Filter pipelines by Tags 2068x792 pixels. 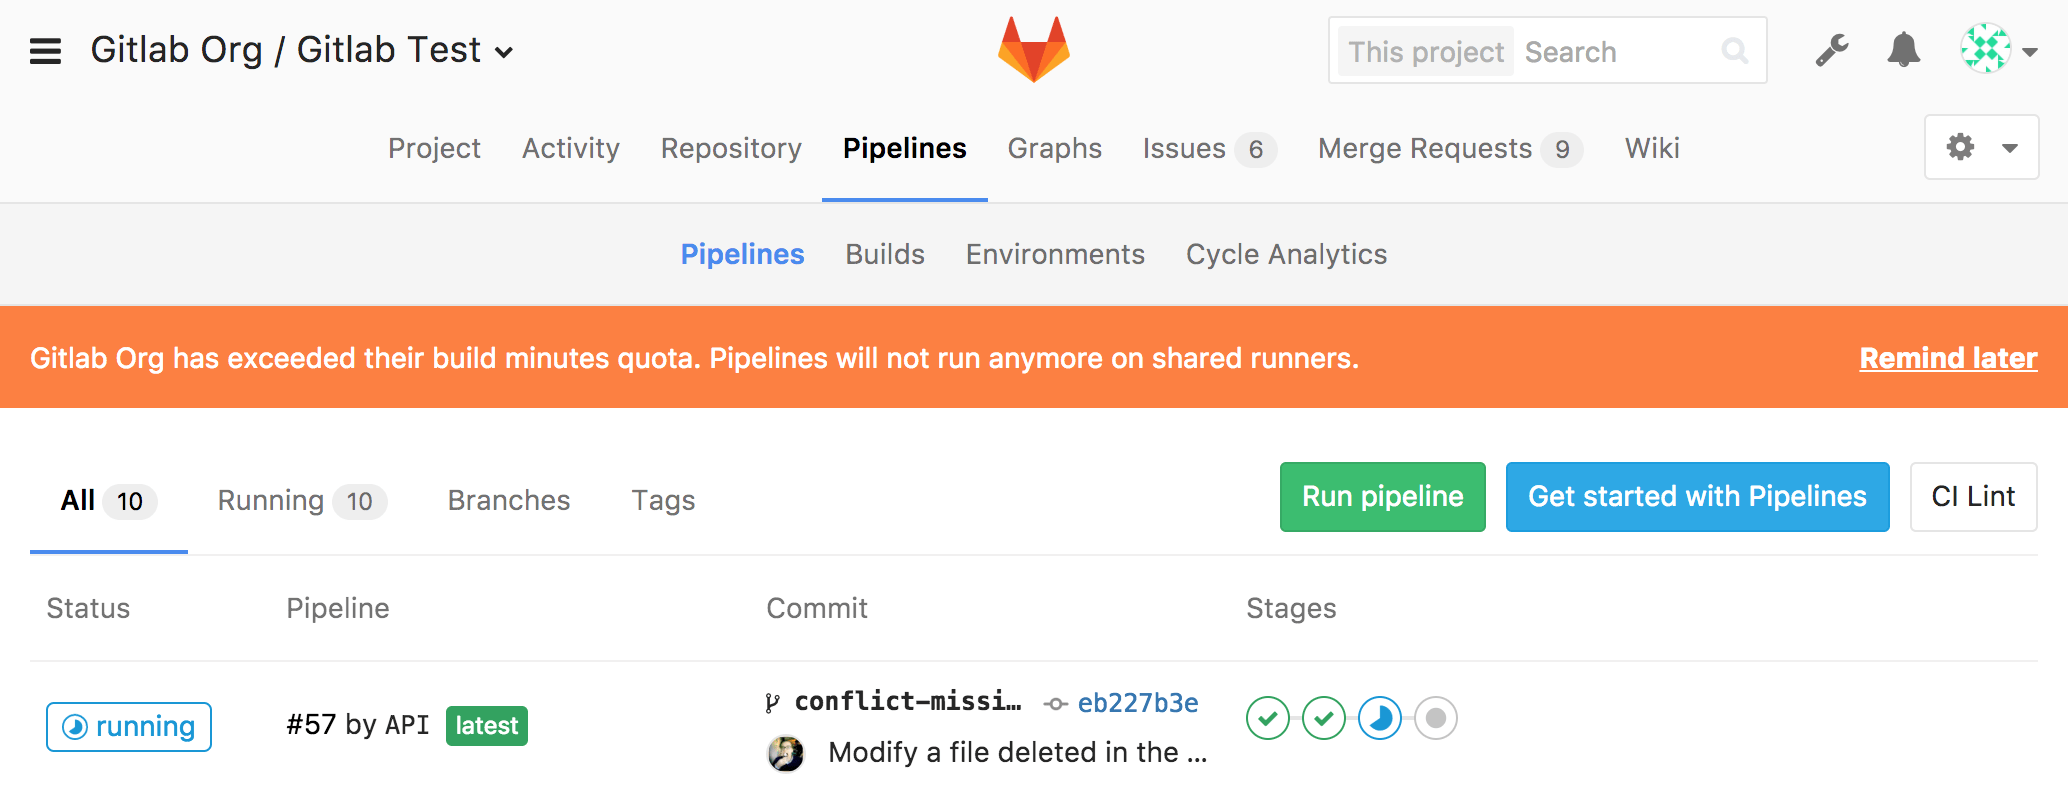(x=663, y=500)
